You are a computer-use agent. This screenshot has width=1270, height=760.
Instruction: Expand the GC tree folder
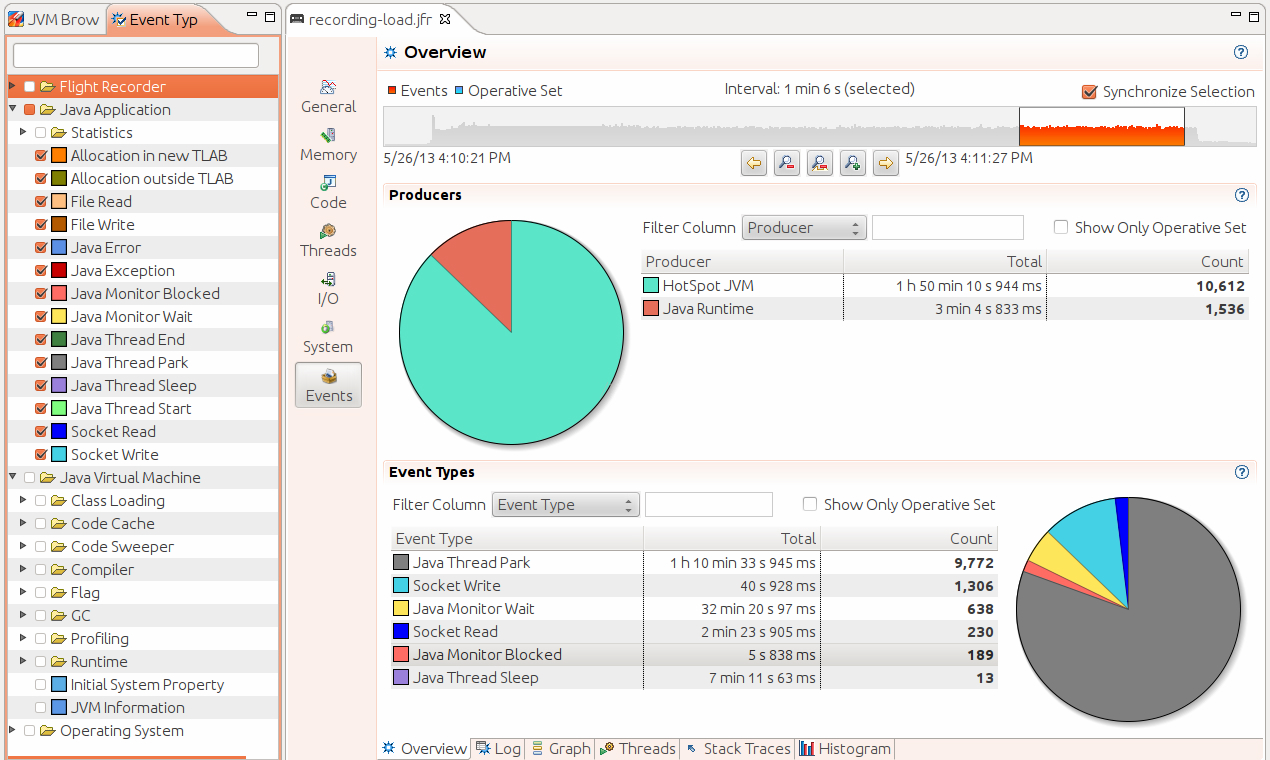(x=23, y=616)
